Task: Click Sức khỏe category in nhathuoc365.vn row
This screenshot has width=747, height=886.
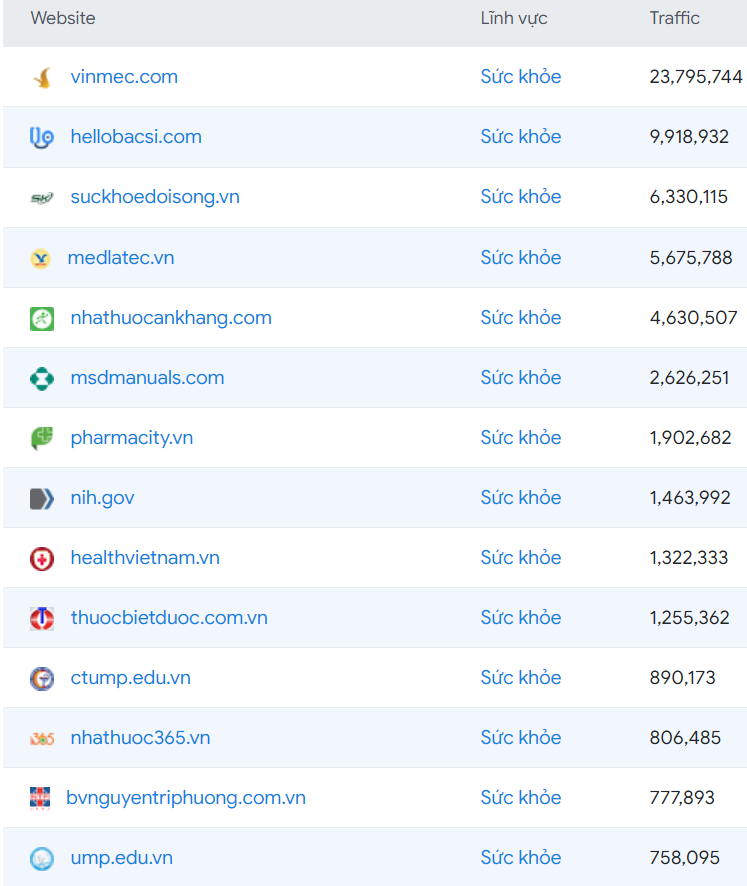Action: point(521,737)
